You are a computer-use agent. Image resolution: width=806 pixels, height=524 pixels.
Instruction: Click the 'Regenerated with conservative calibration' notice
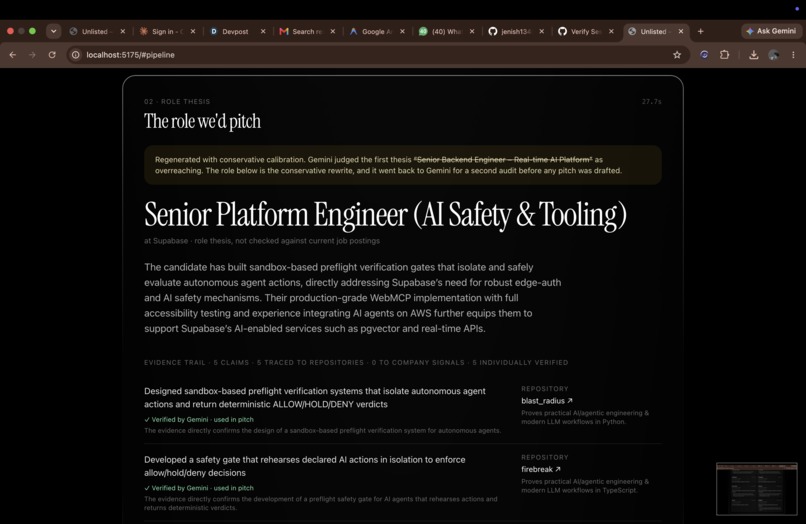click(x=402, y=165)
